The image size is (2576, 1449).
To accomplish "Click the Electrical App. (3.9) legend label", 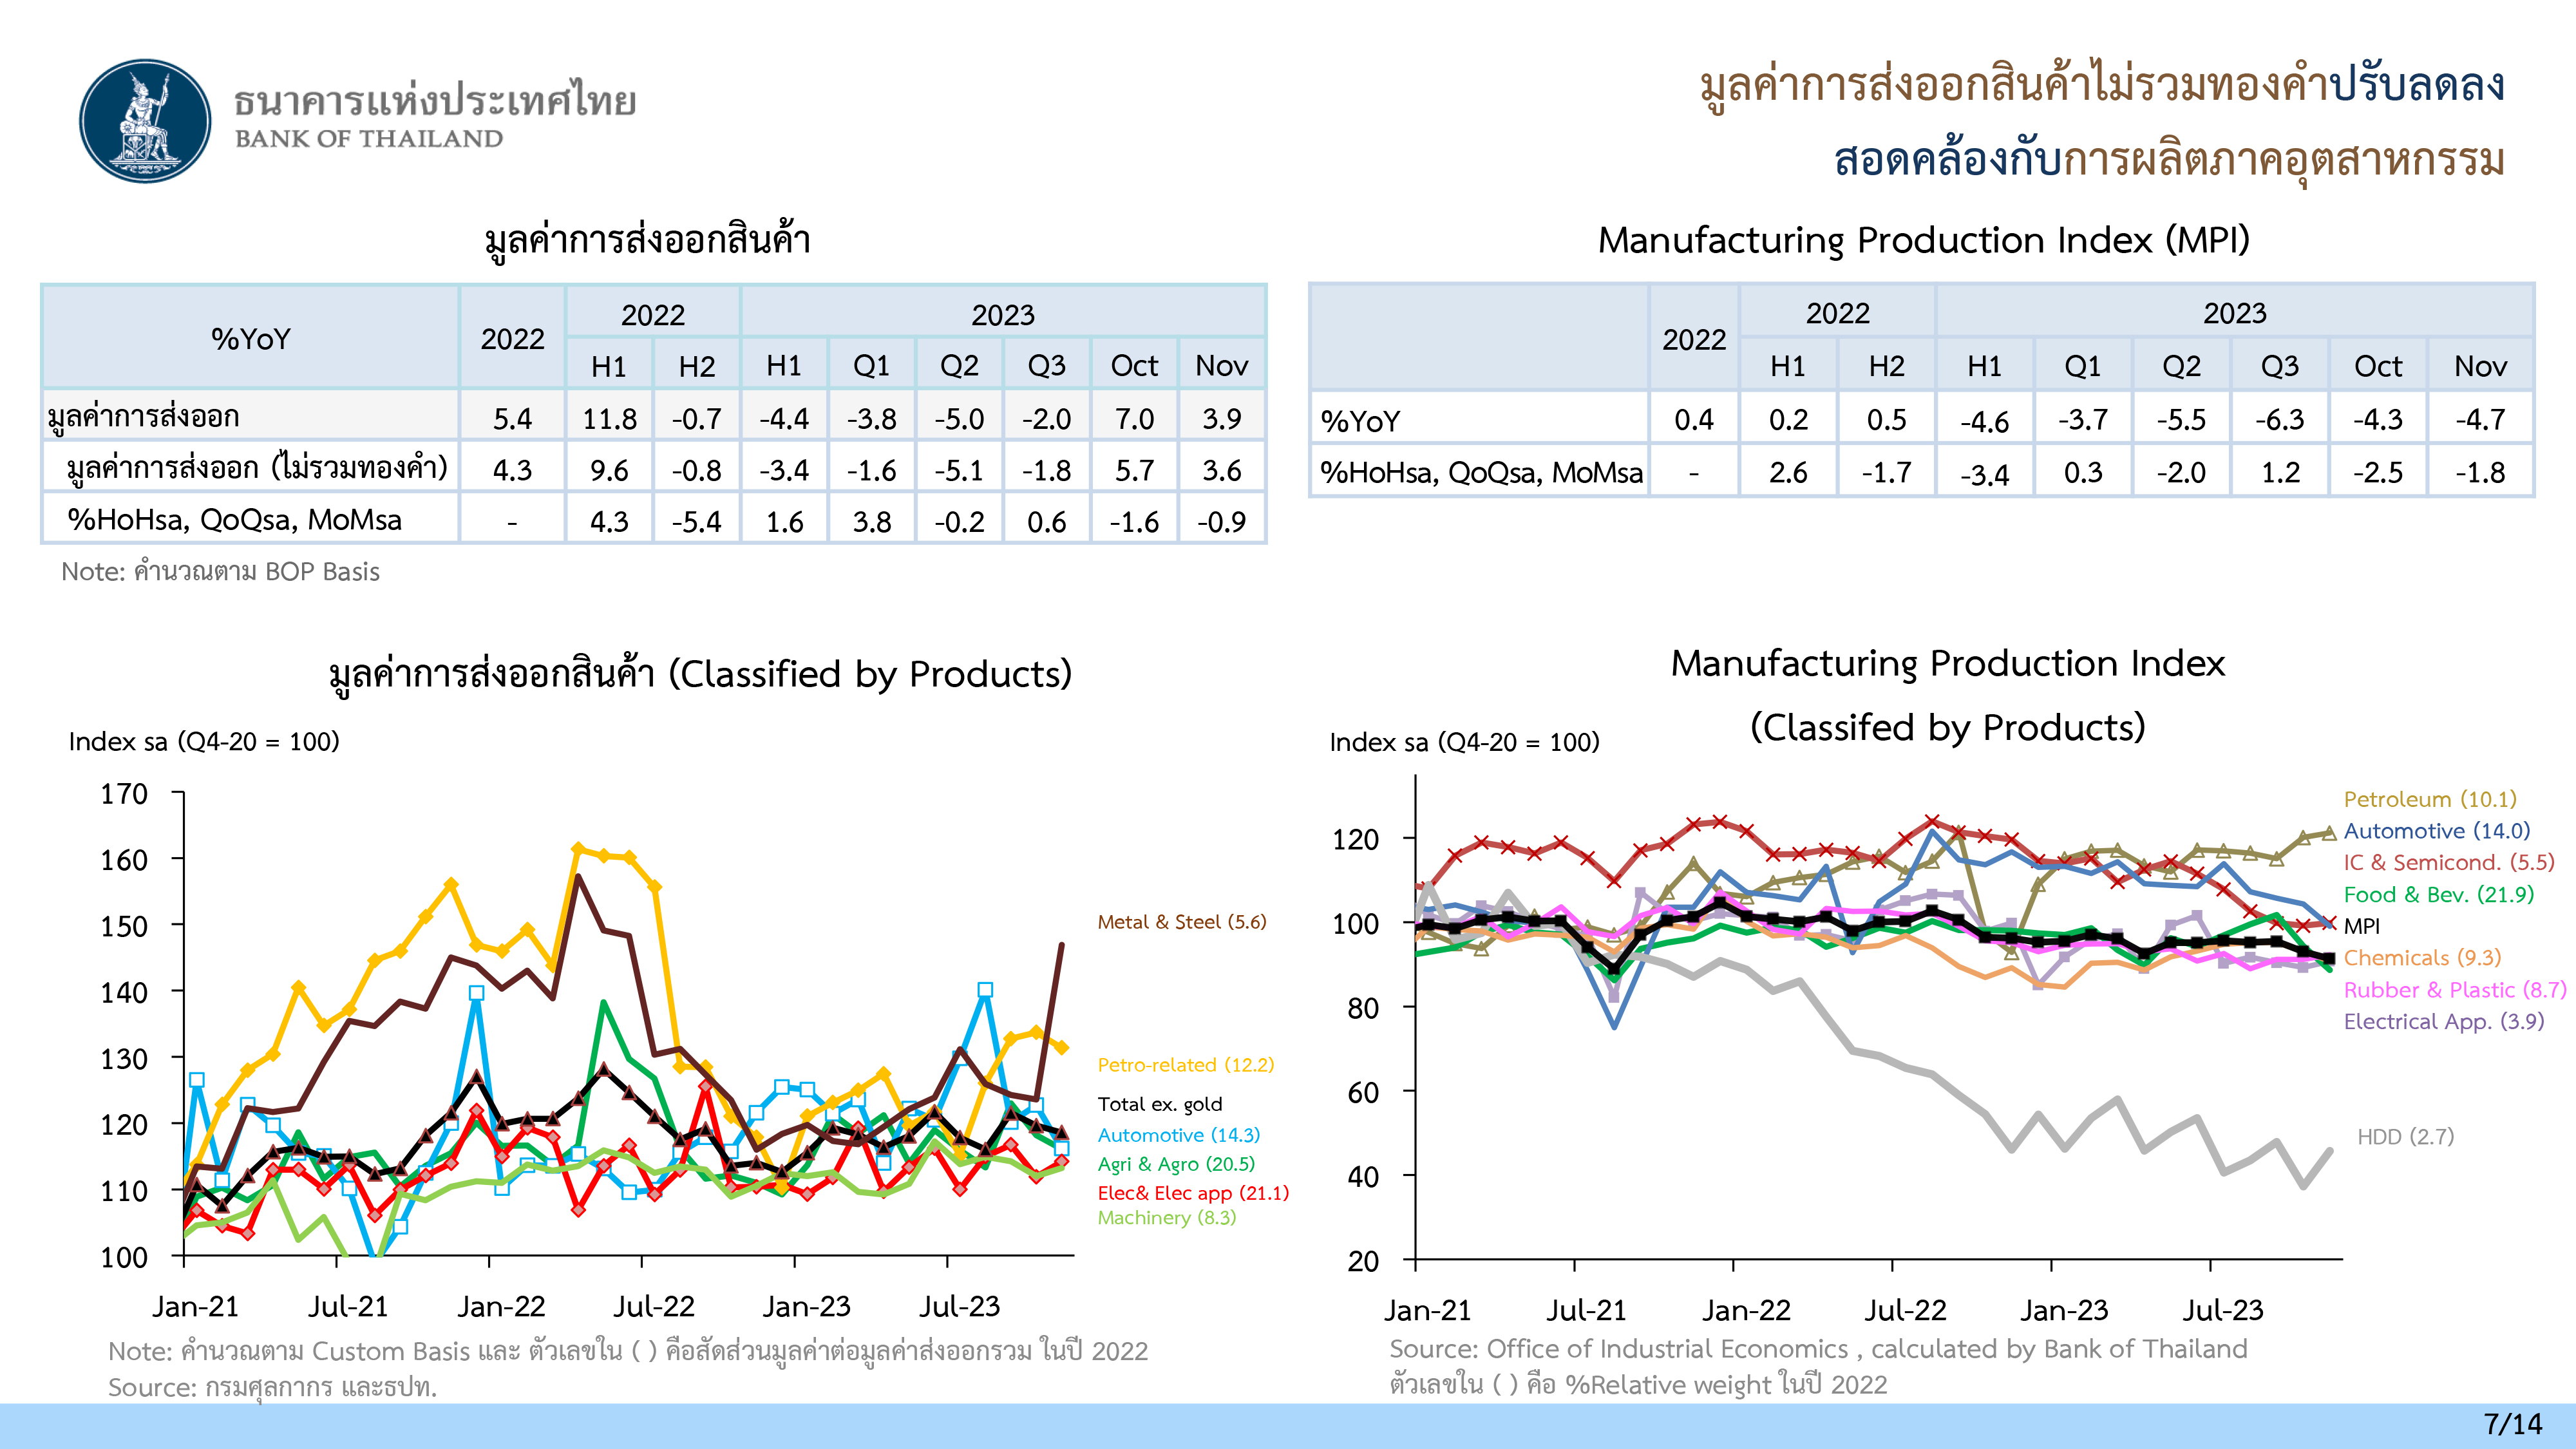I will [x=2443, y=1021].
